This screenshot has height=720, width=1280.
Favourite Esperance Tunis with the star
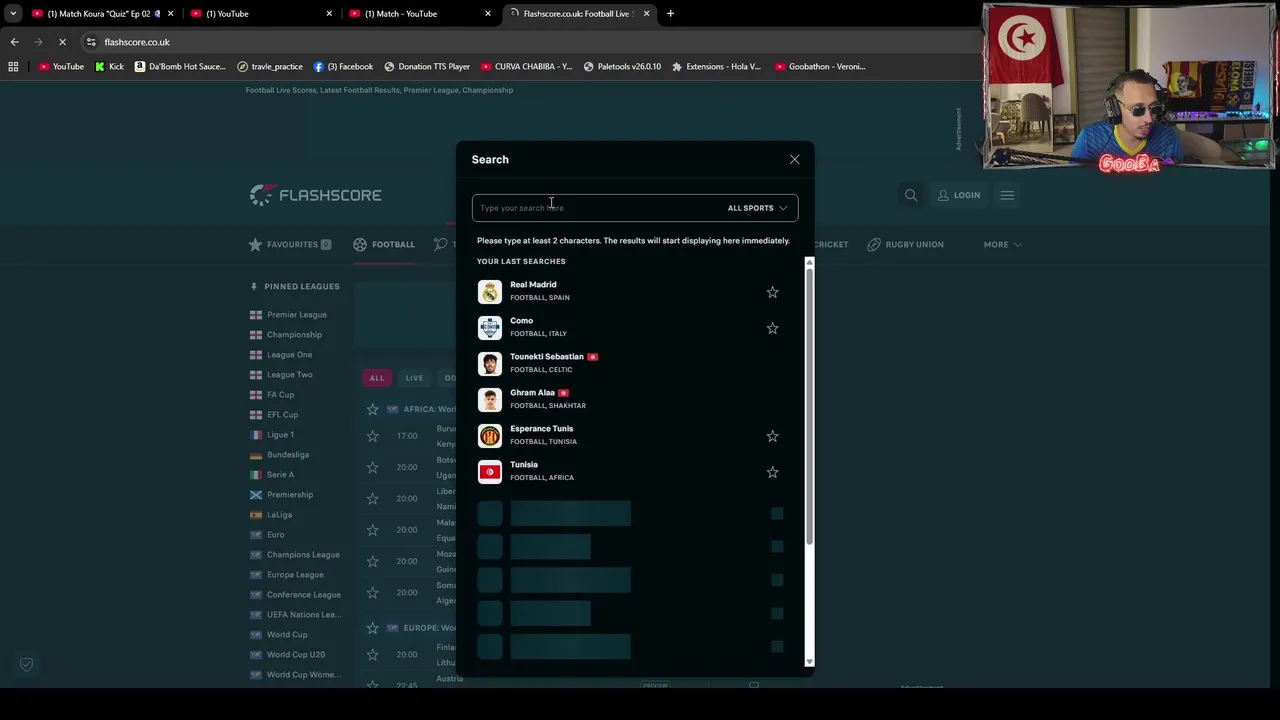click(772, 436)
